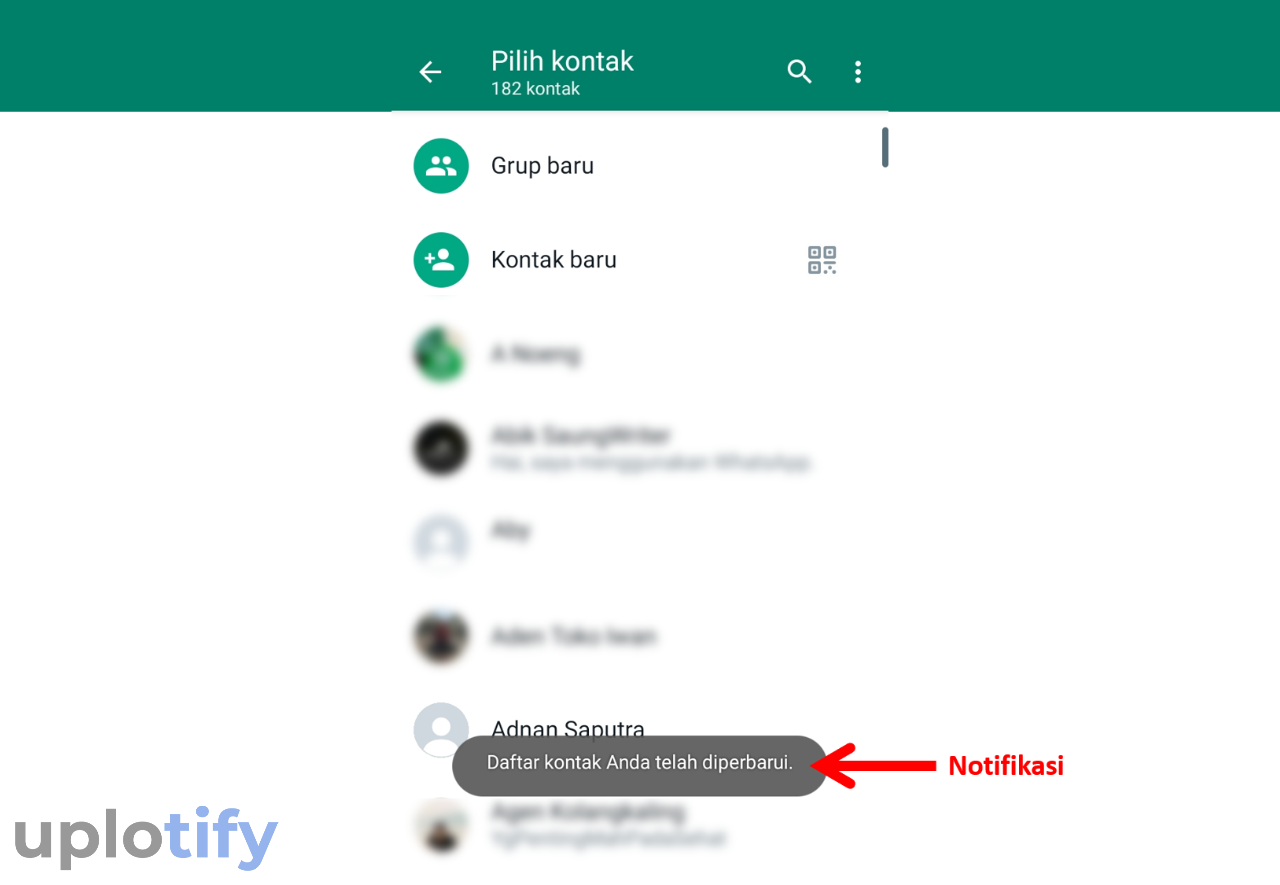Tap the third contact's grey placeholder avatar
Screen dimensions: 1280x885
coord(441,542)
